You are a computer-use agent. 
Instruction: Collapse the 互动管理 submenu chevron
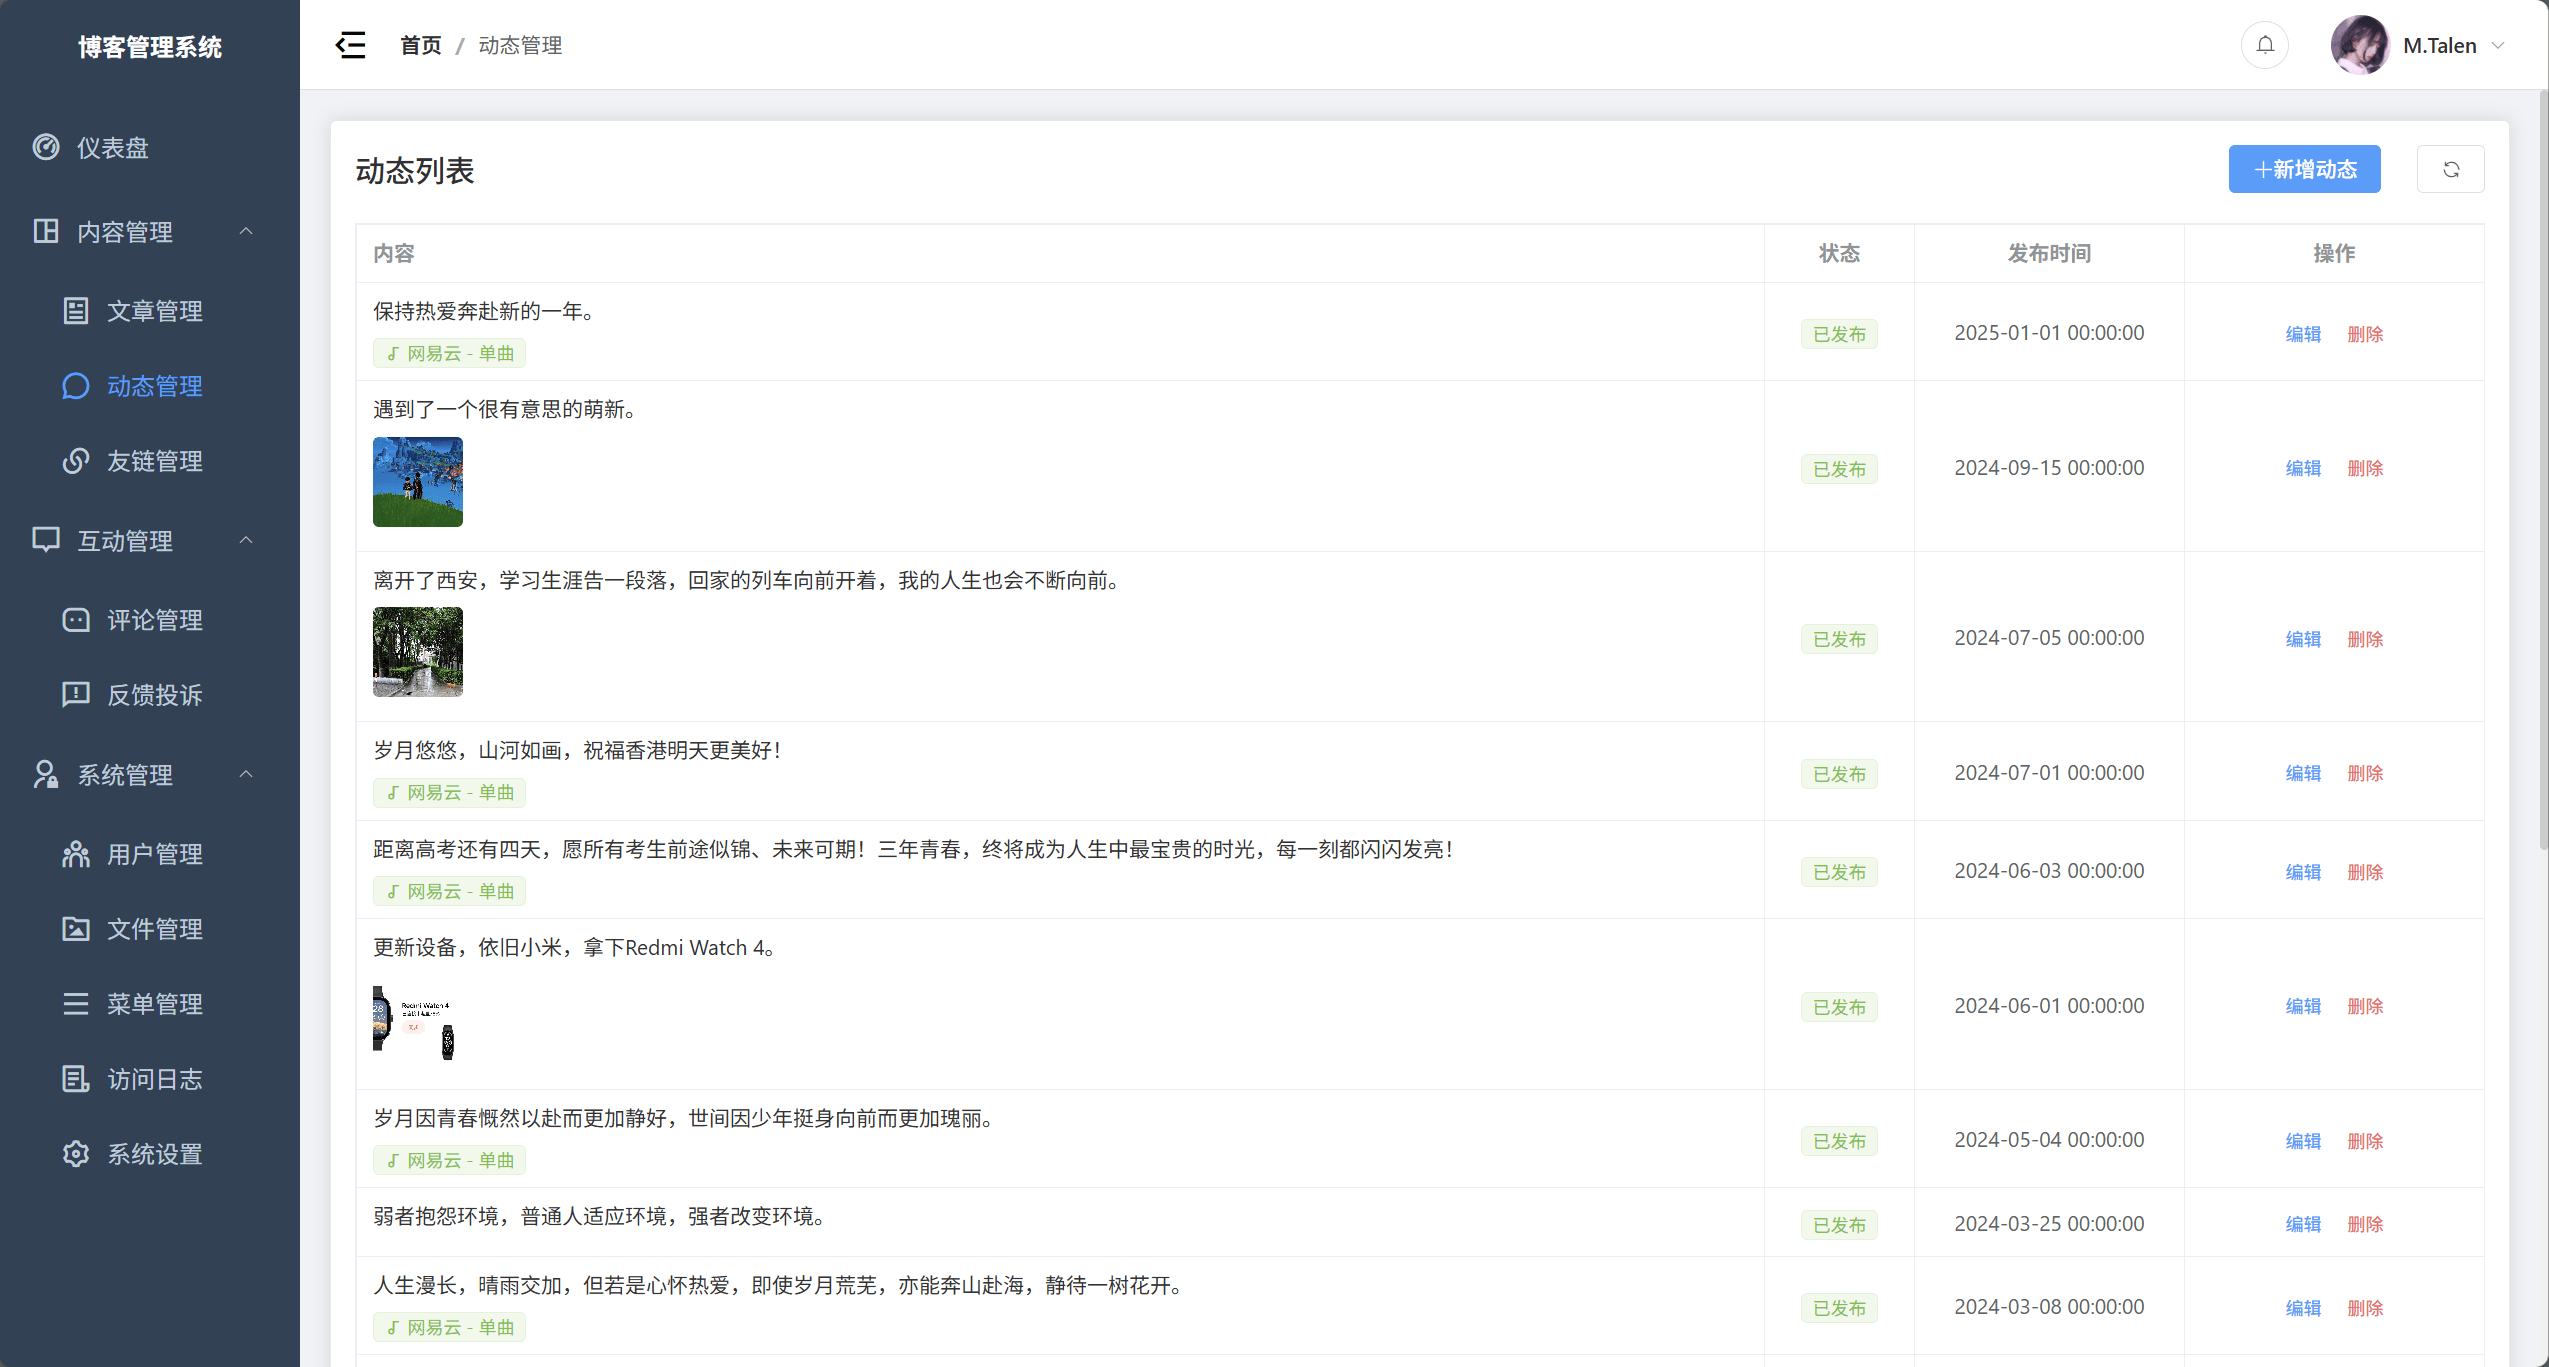tap(246, 540)
